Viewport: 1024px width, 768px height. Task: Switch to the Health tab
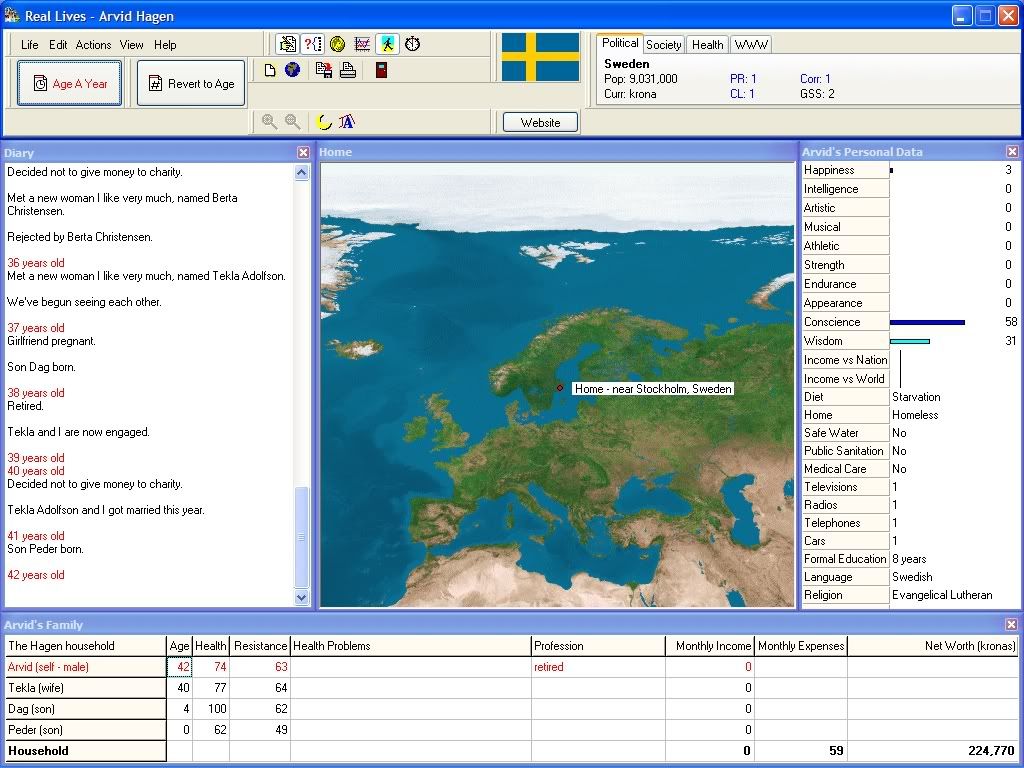click(x=707, y=44)
